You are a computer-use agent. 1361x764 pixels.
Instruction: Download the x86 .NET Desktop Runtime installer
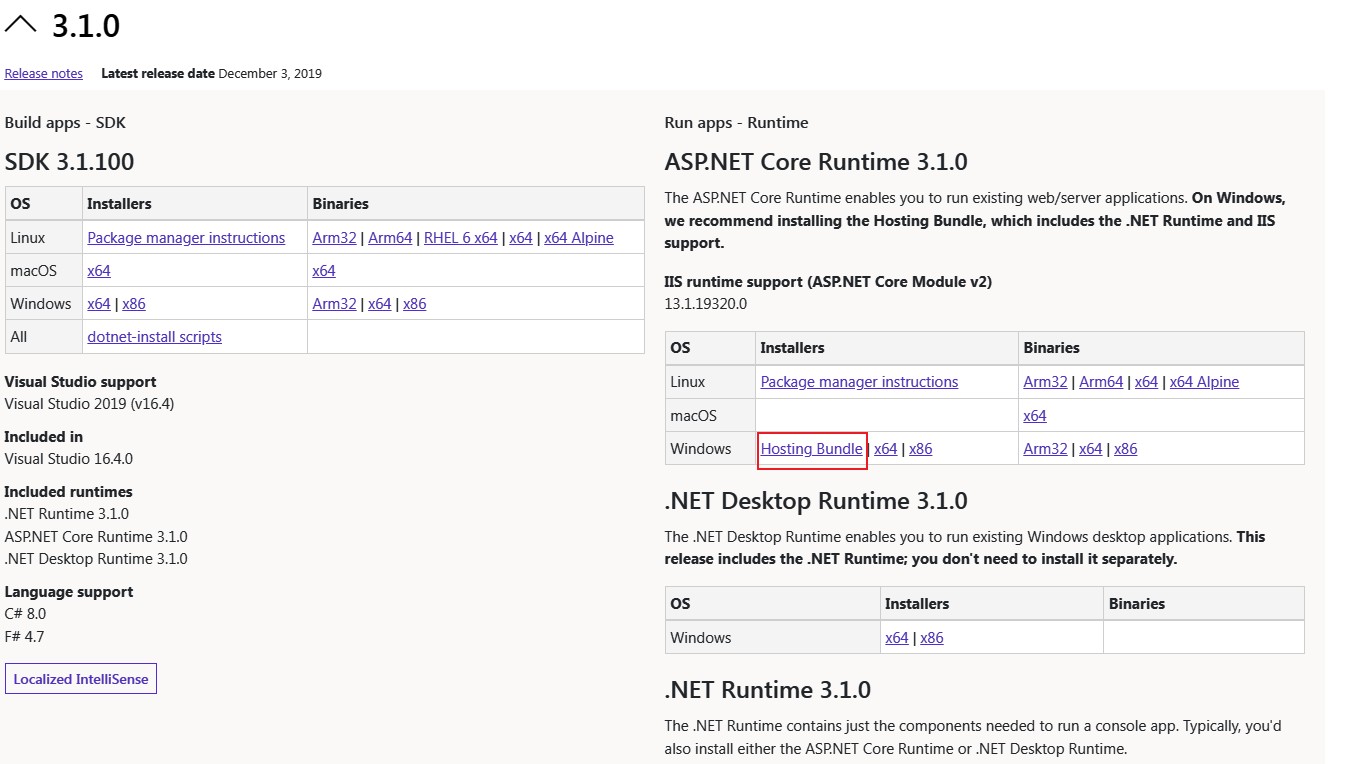(x=931, y=637)
